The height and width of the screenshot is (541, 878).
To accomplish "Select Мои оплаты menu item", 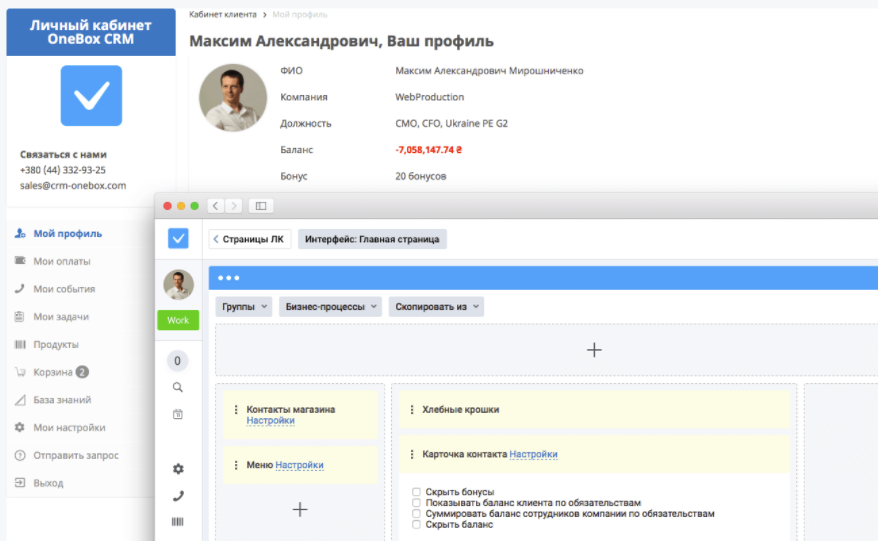I will coord(62,261).
